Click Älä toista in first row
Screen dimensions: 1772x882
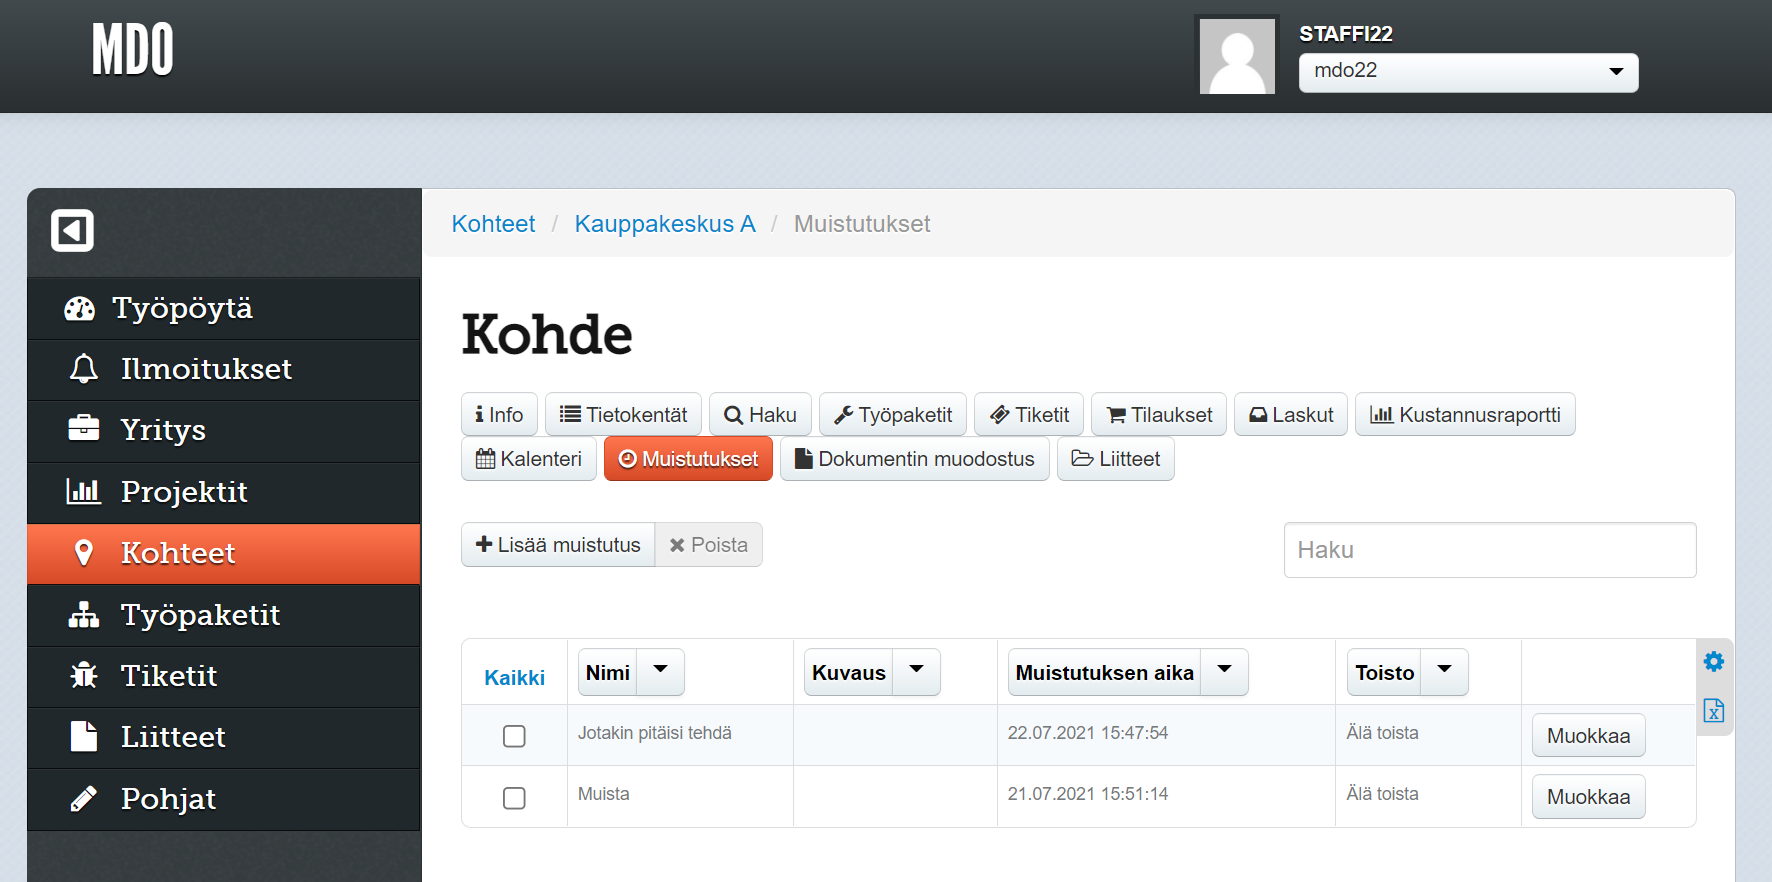tap(1382, 733)
